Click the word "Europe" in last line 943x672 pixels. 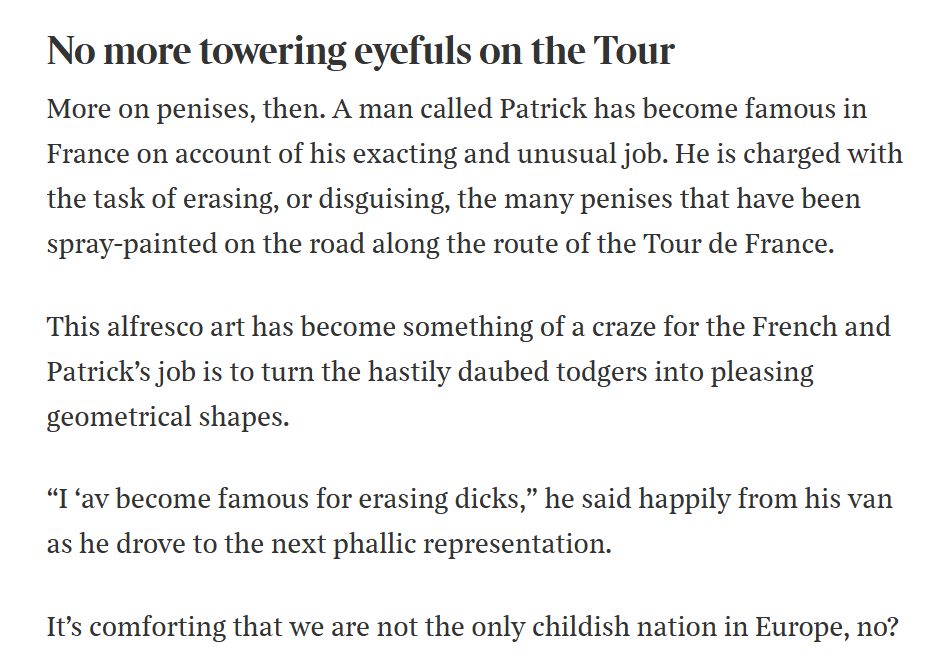pyautogui.click(x=794, y=627)
